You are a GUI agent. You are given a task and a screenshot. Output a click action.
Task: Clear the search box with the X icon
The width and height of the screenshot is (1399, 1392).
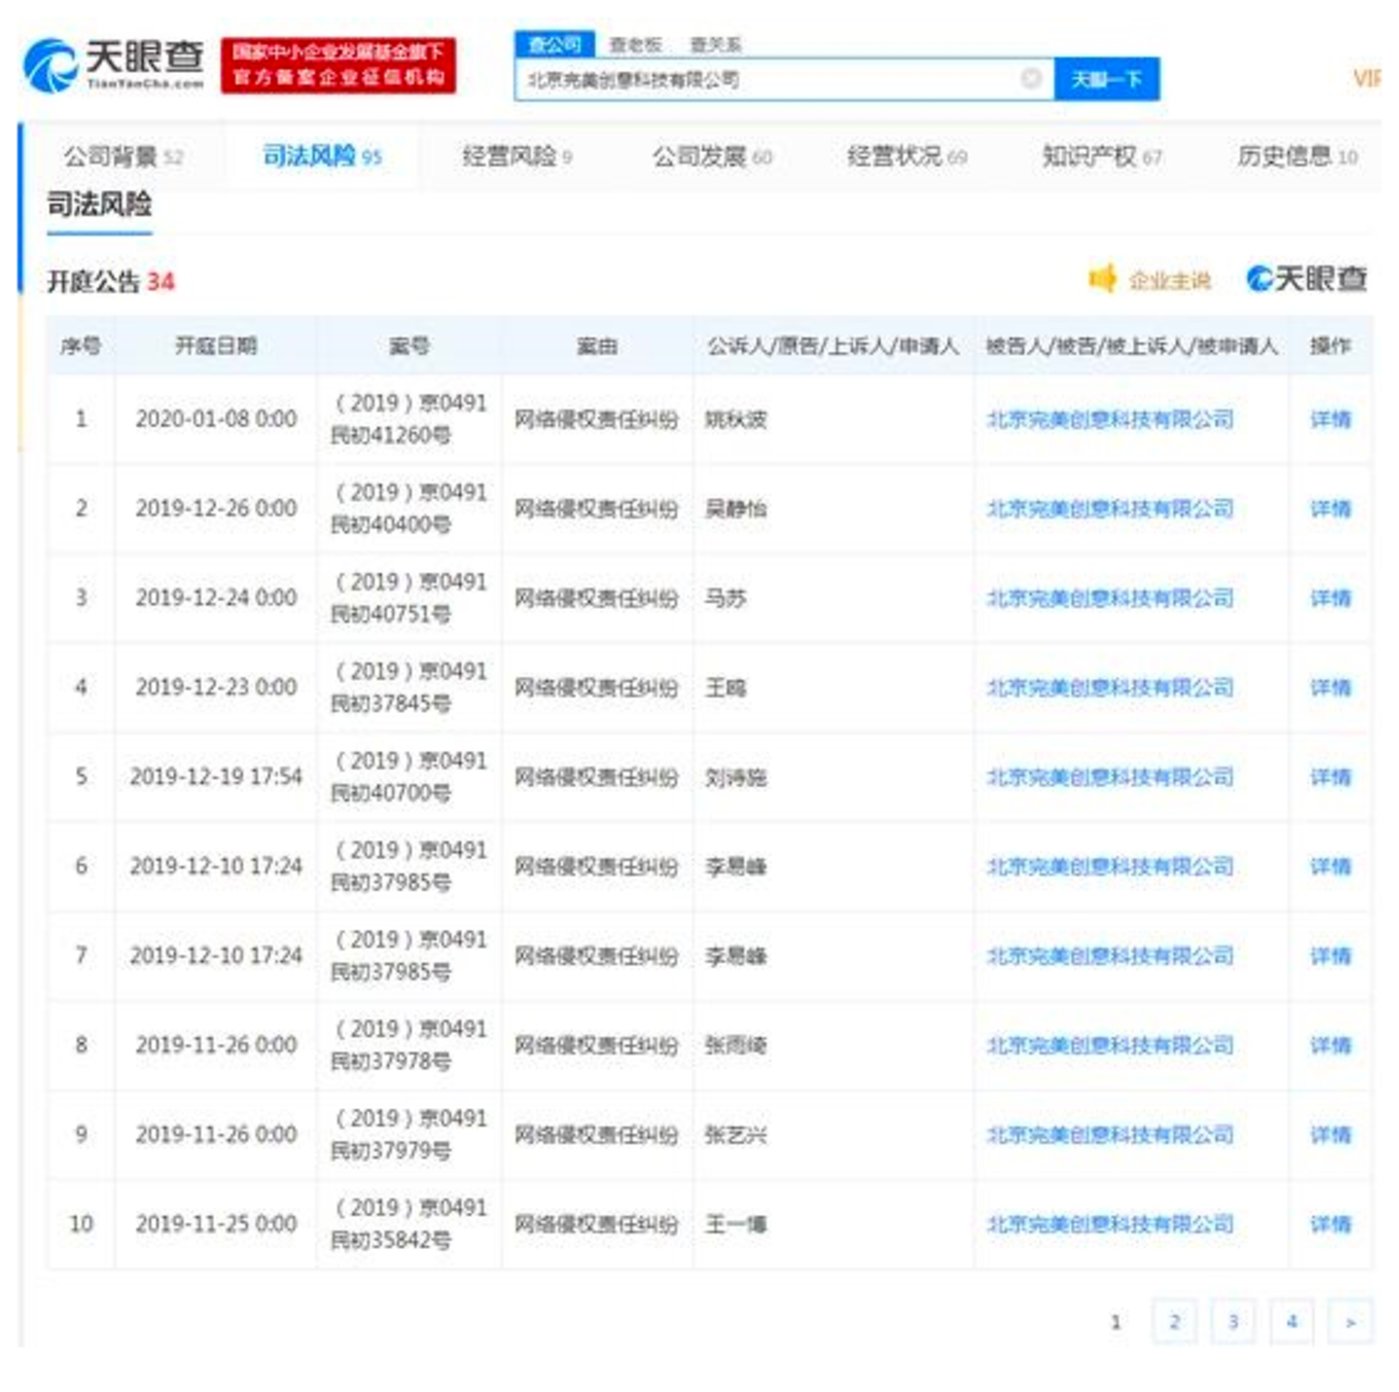pos(1031,78)
